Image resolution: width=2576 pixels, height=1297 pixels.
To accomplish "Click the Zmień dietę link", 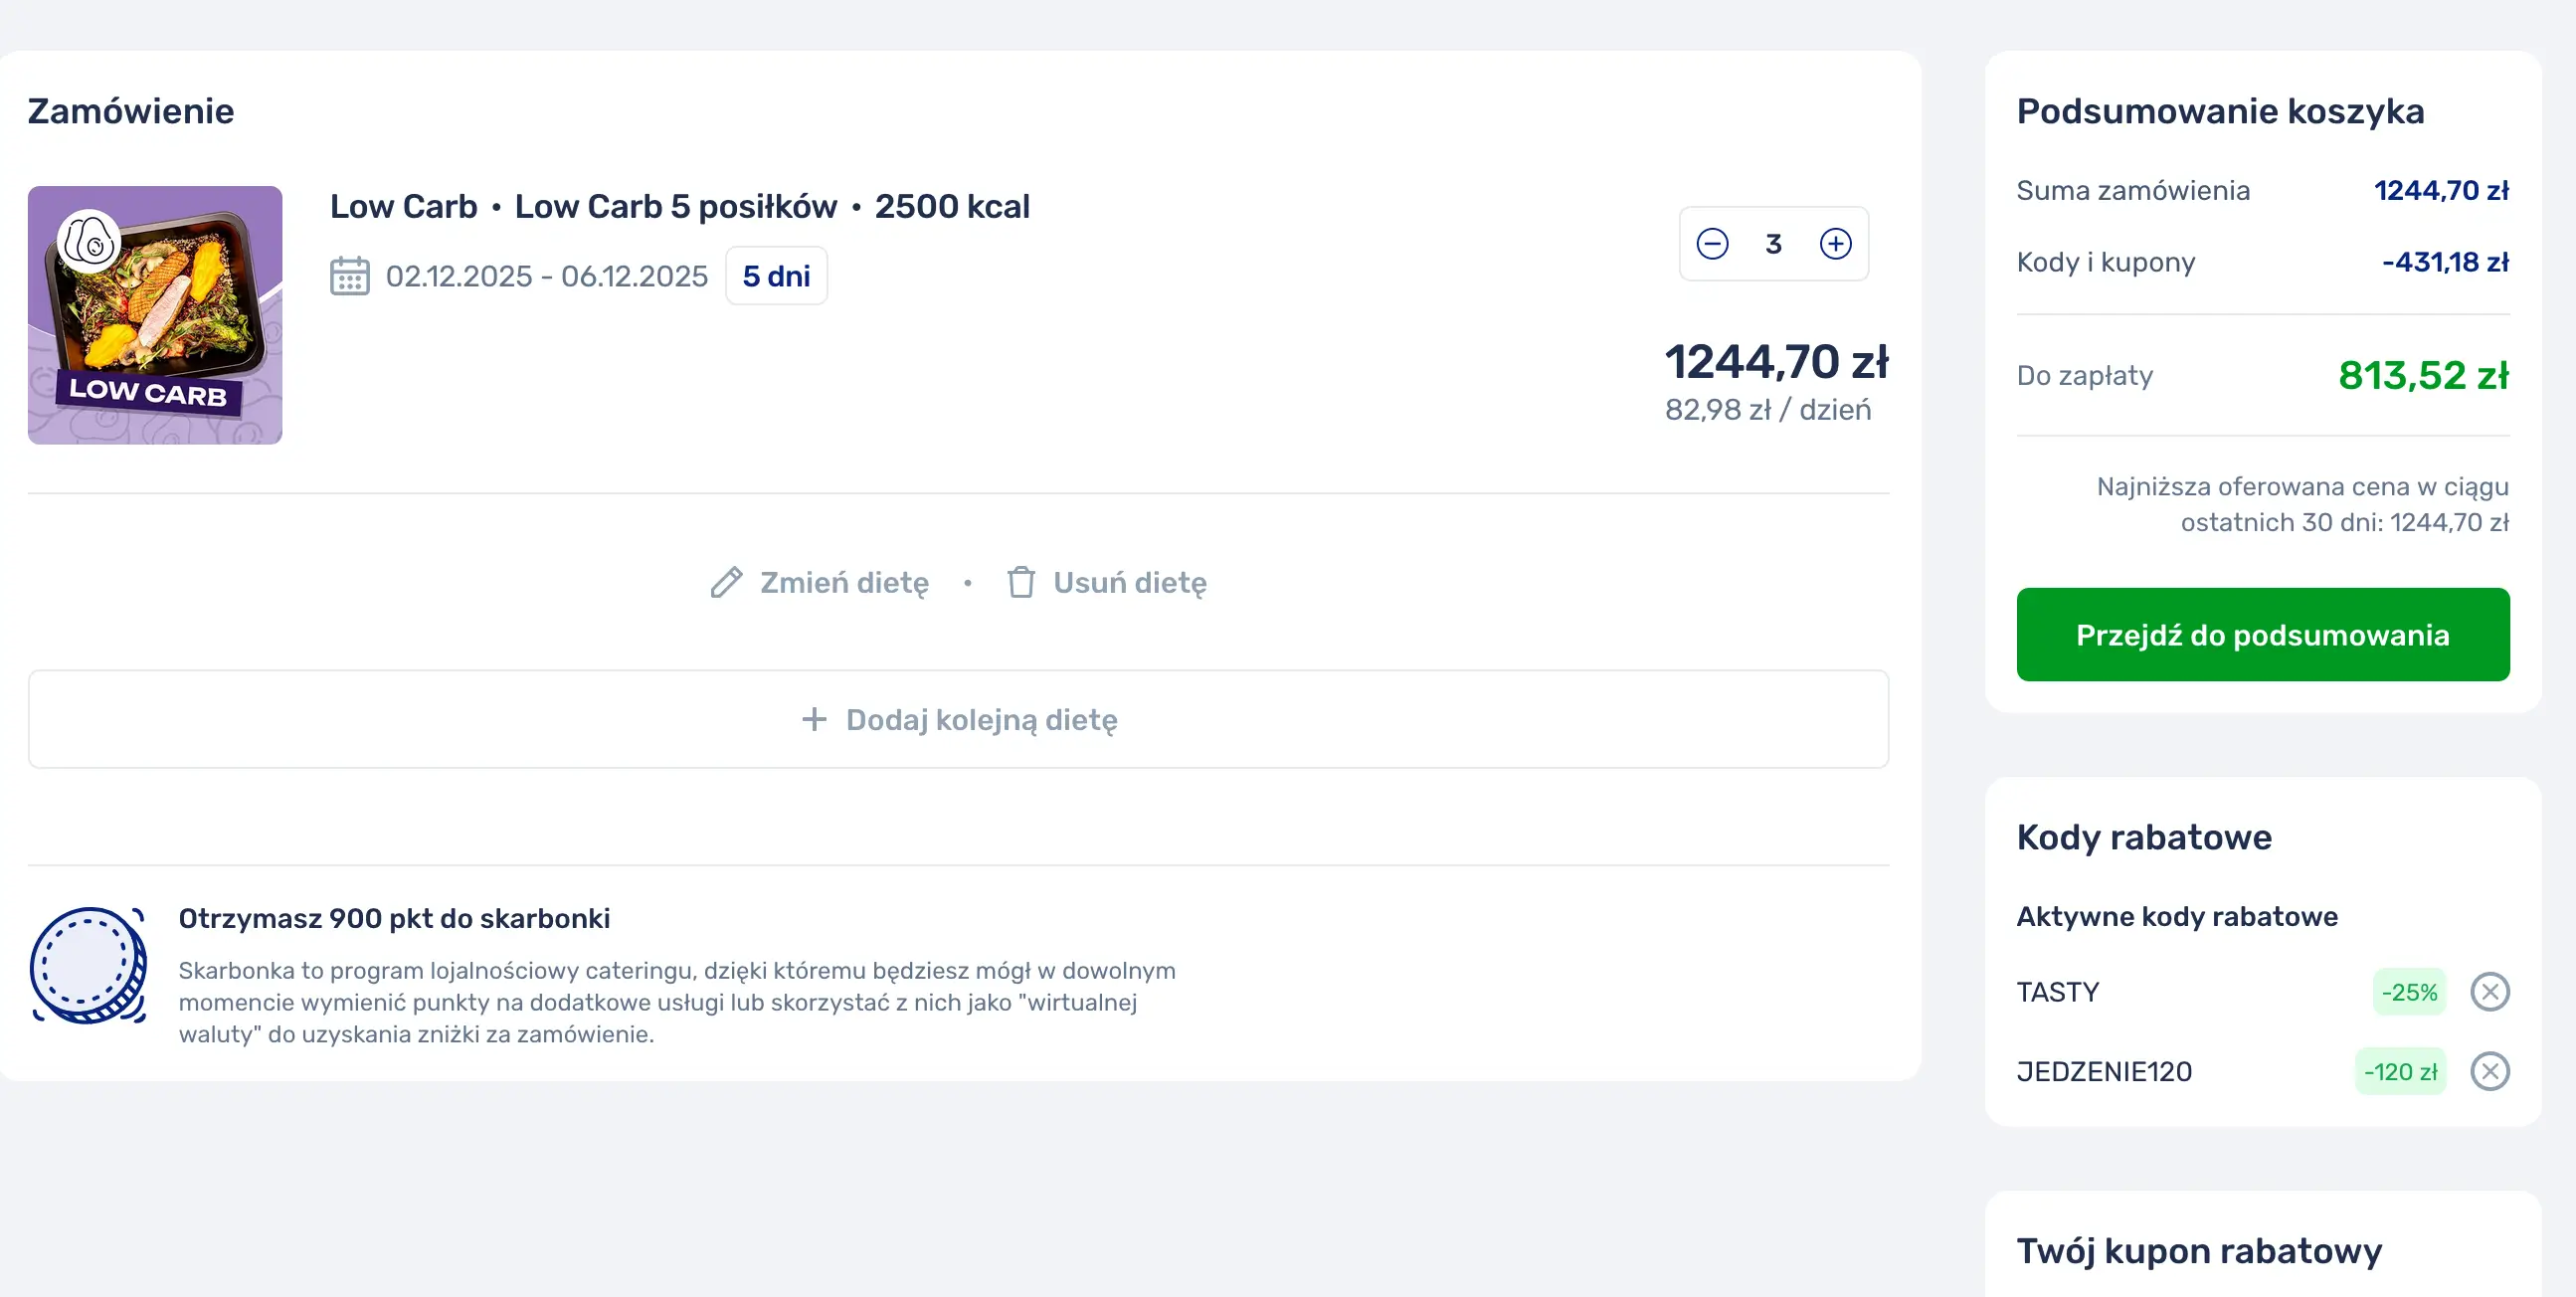I will click(x=843, y=582).
